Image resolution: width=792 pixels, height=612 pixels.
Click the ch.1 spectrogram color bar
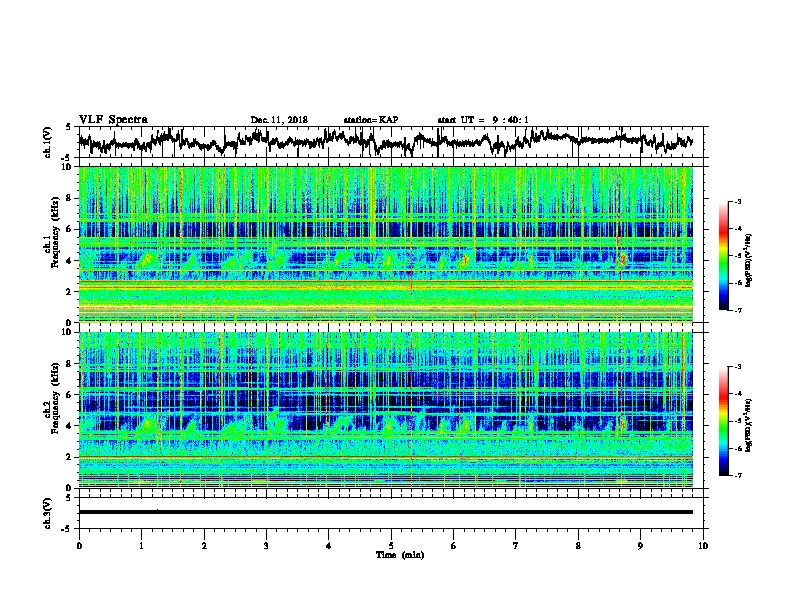[x=723, y=256]
